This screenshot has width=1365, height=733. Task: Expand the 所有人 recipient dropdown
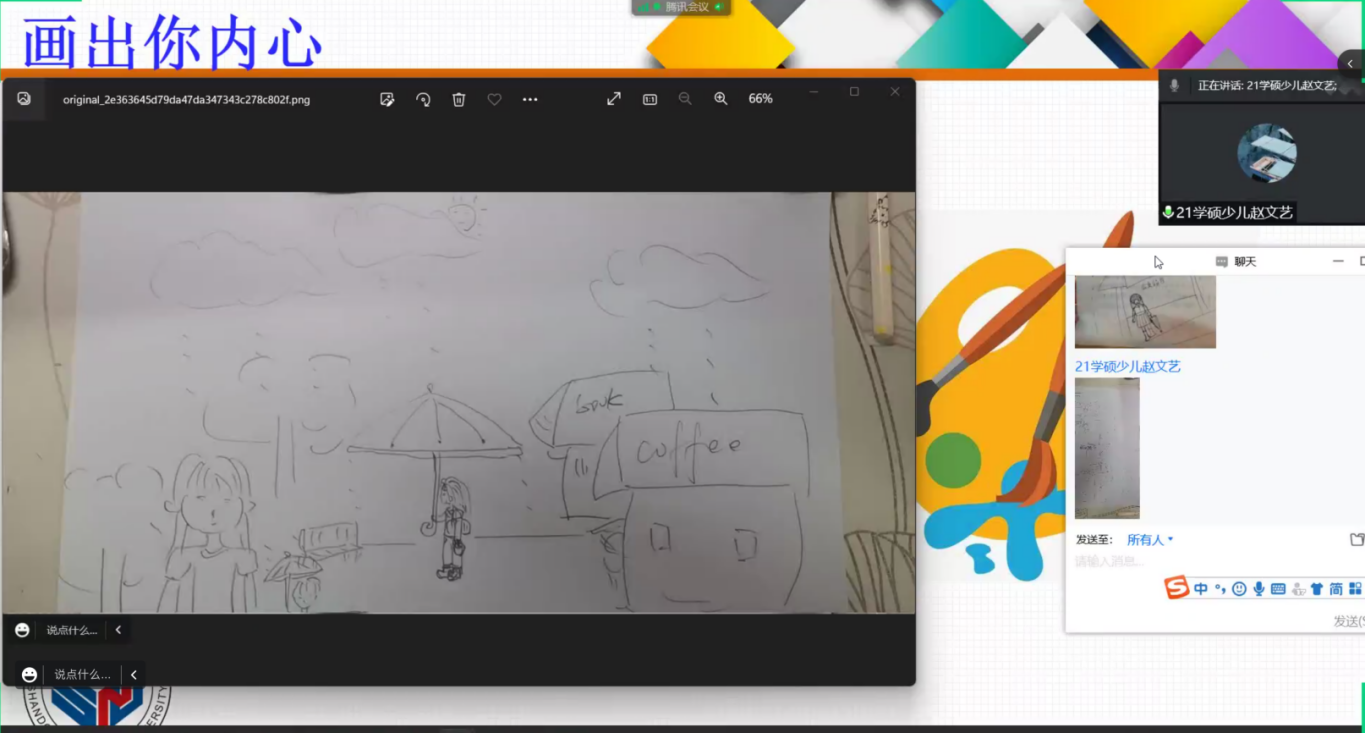[1149, 540]
